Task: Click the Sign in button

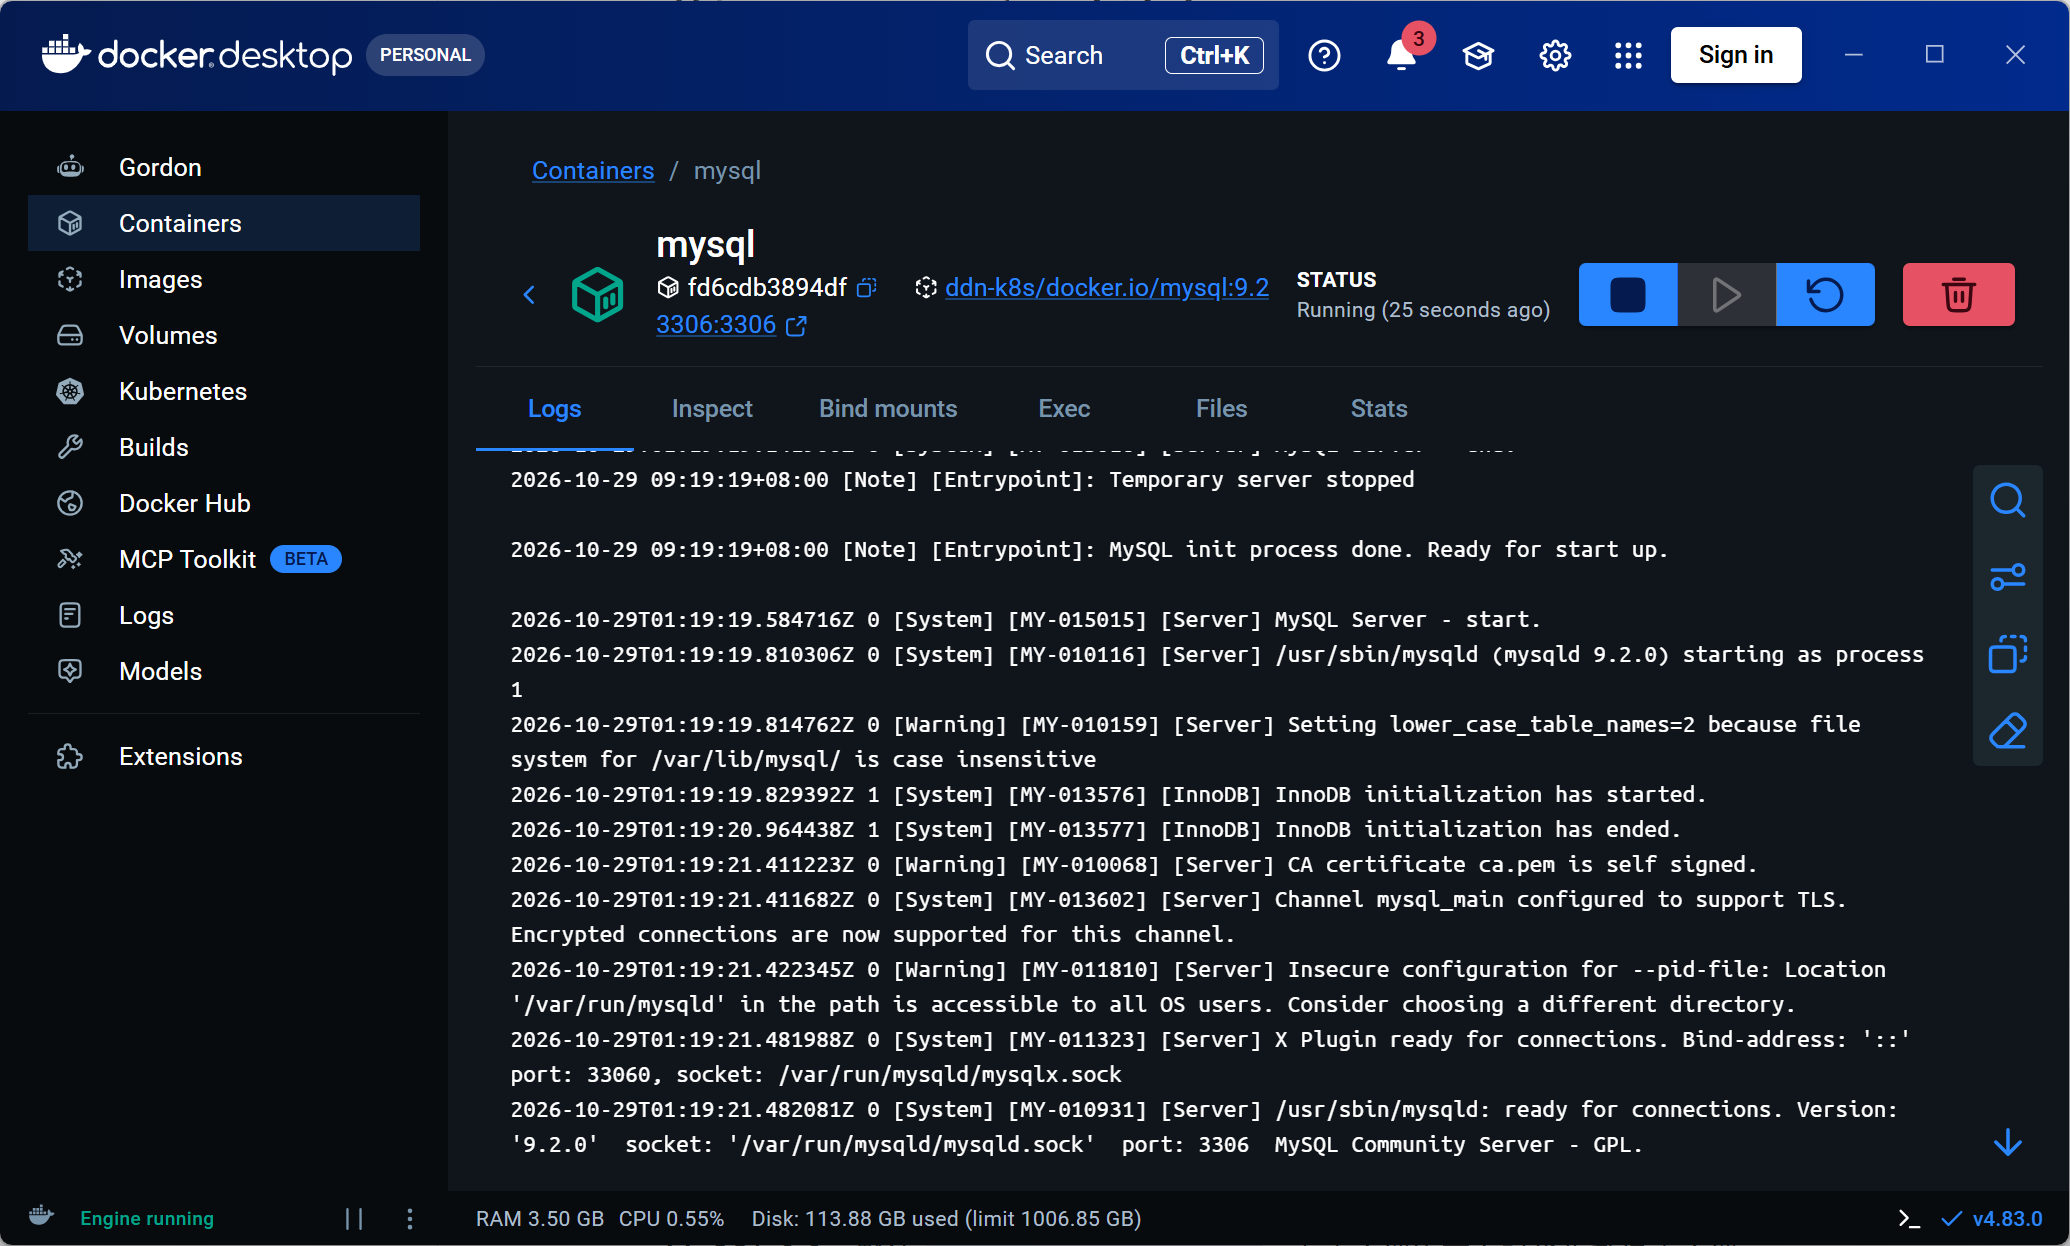Action: pos(1736,55)
